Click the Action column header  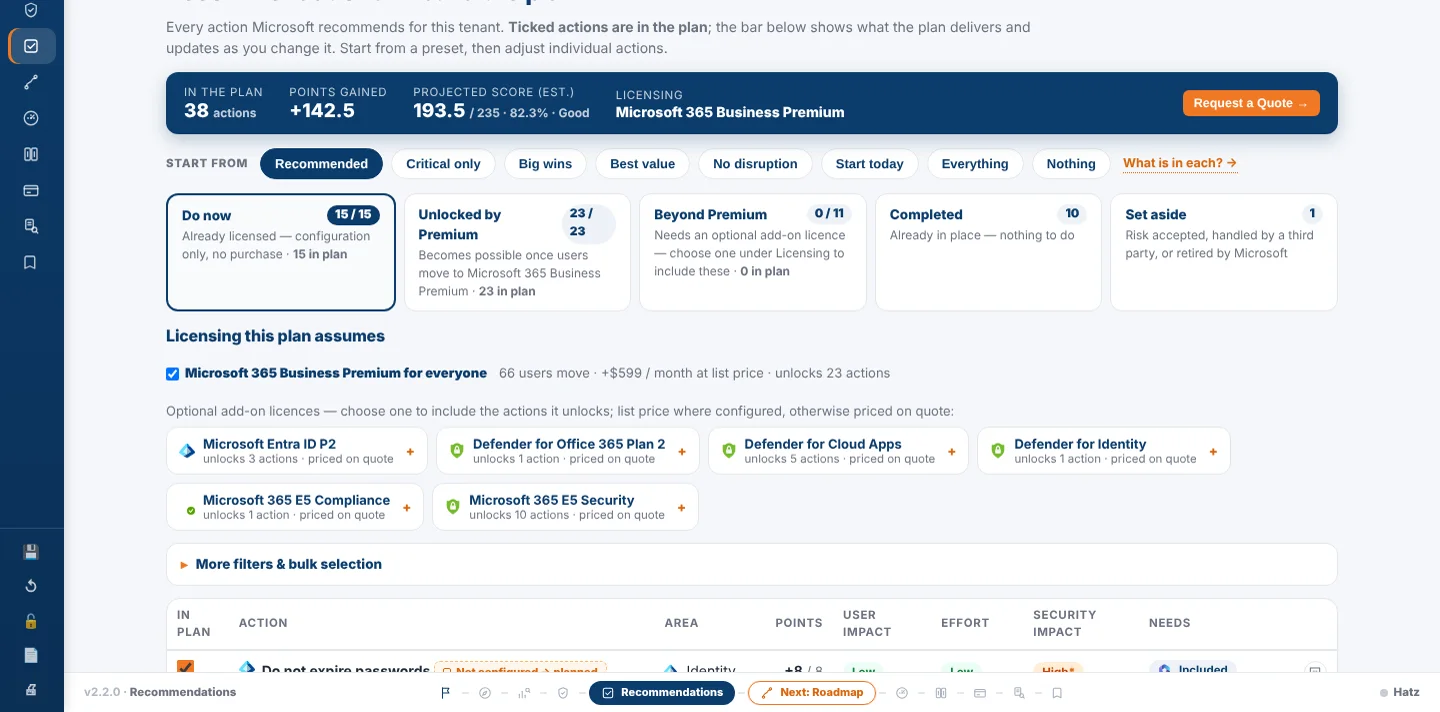click(263, 623)
